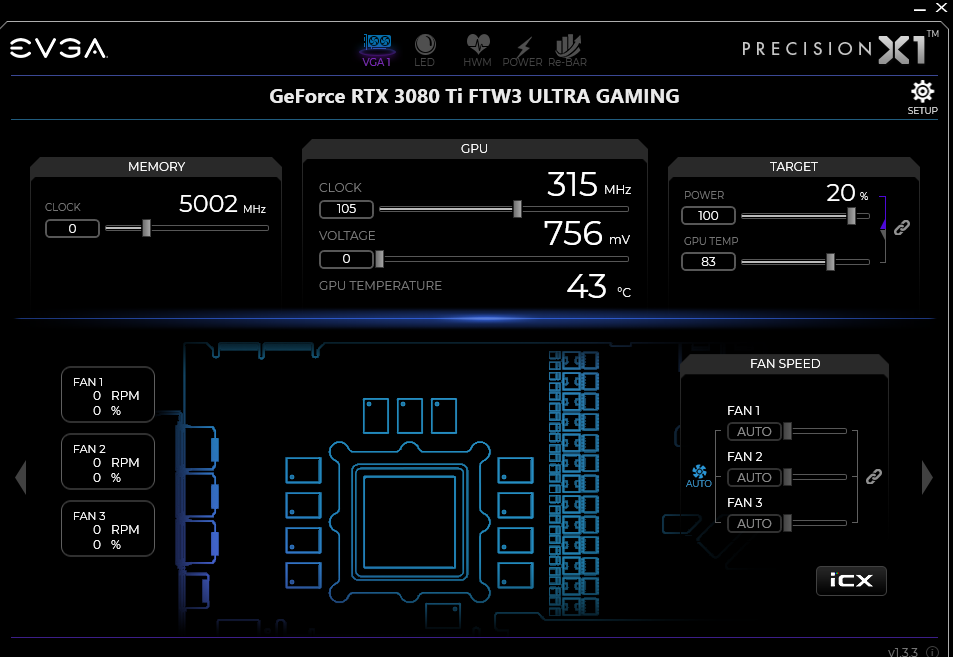Click the target priority arrow indicator
Screen dimensions: 953x657
883,227
